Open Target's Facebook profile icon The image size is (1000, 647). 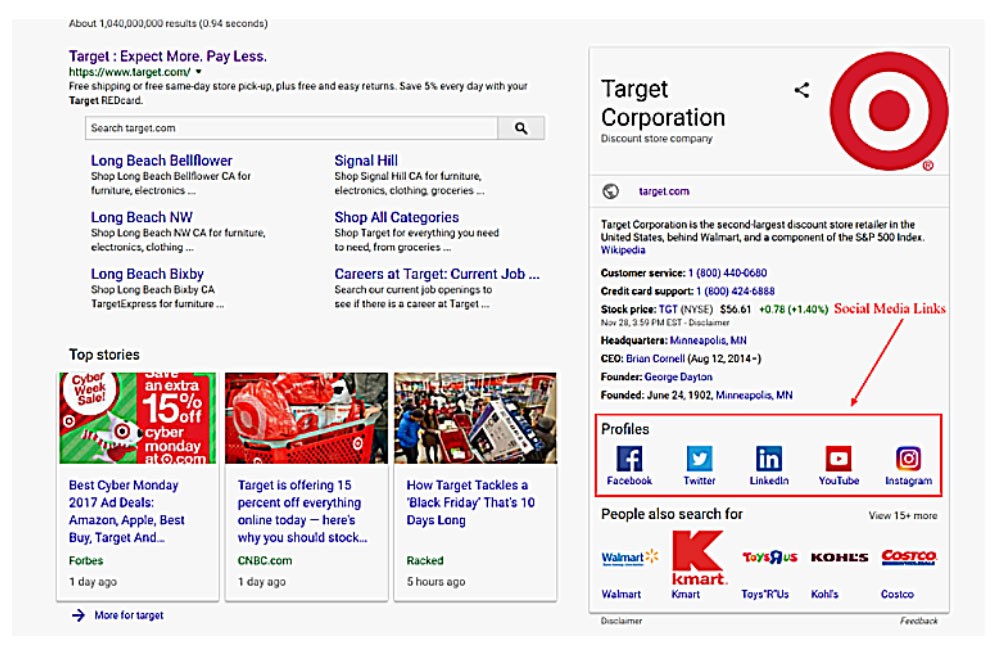tap(629, 458)
